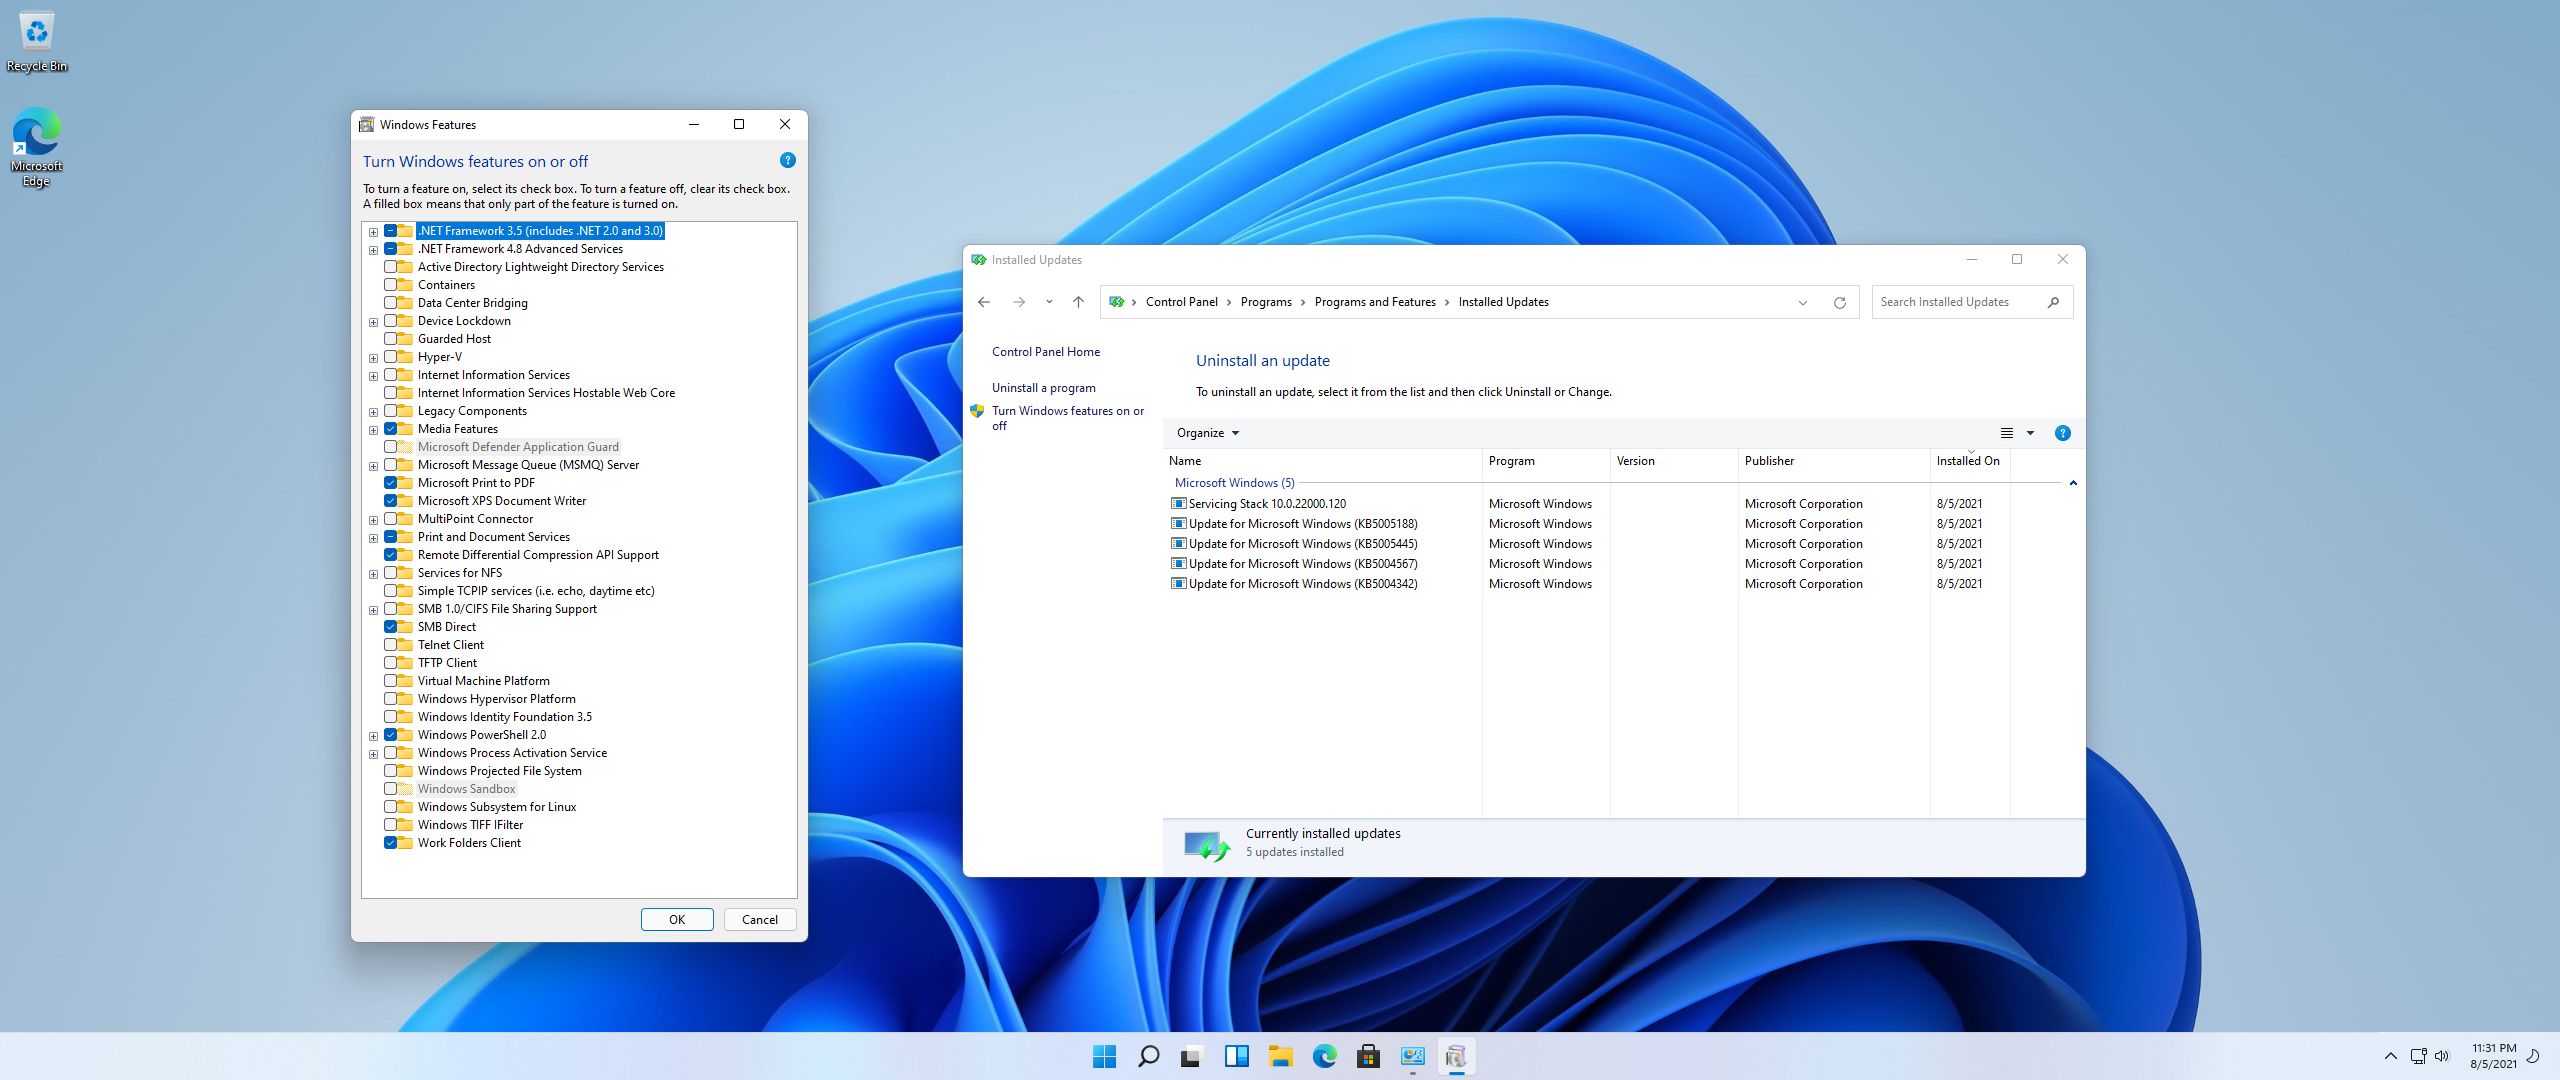Open Microsoft Store from the taskbar

(x=1368, y=1056)
